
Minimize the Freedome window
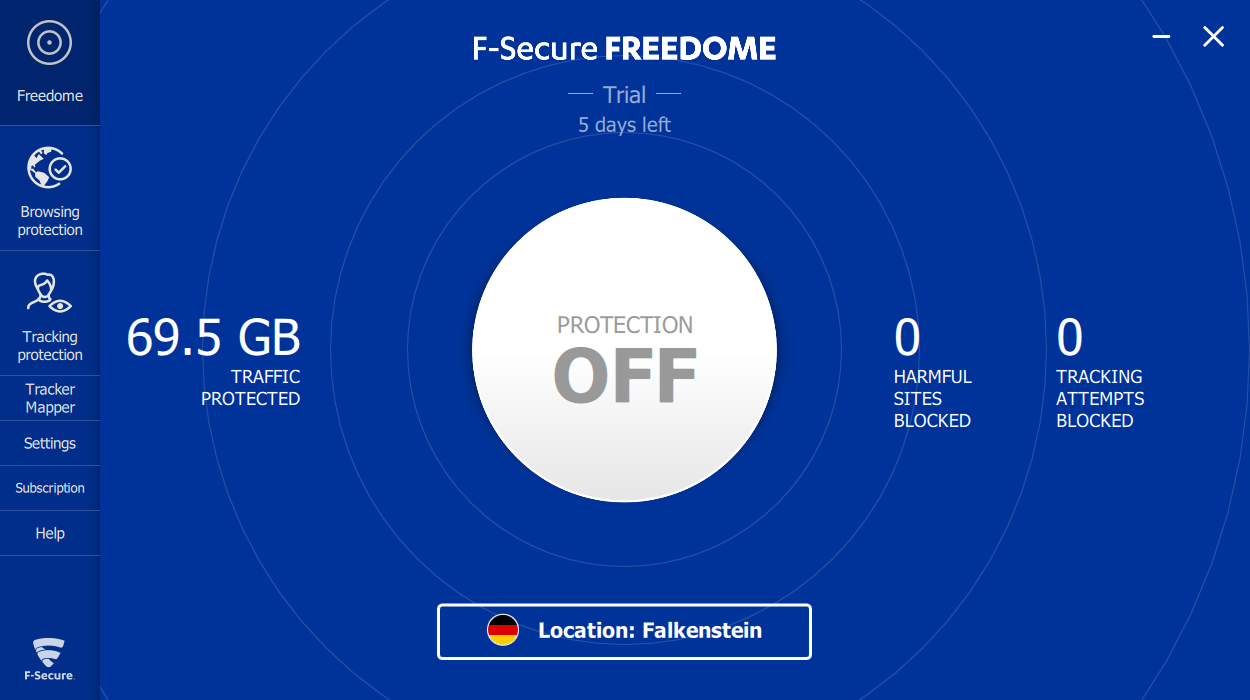pyautogui.click(x=1161, y=37)
